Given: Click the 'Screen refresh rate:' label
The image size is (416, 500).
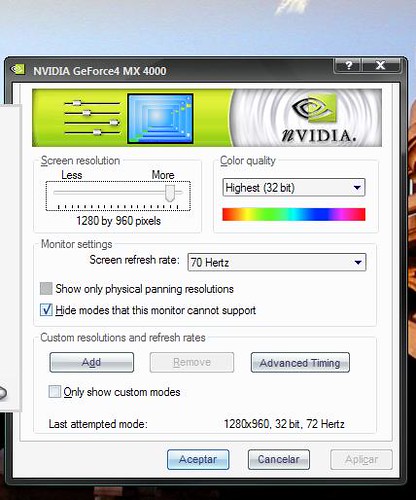Looking at the screenshot, I should pos(134,260).
